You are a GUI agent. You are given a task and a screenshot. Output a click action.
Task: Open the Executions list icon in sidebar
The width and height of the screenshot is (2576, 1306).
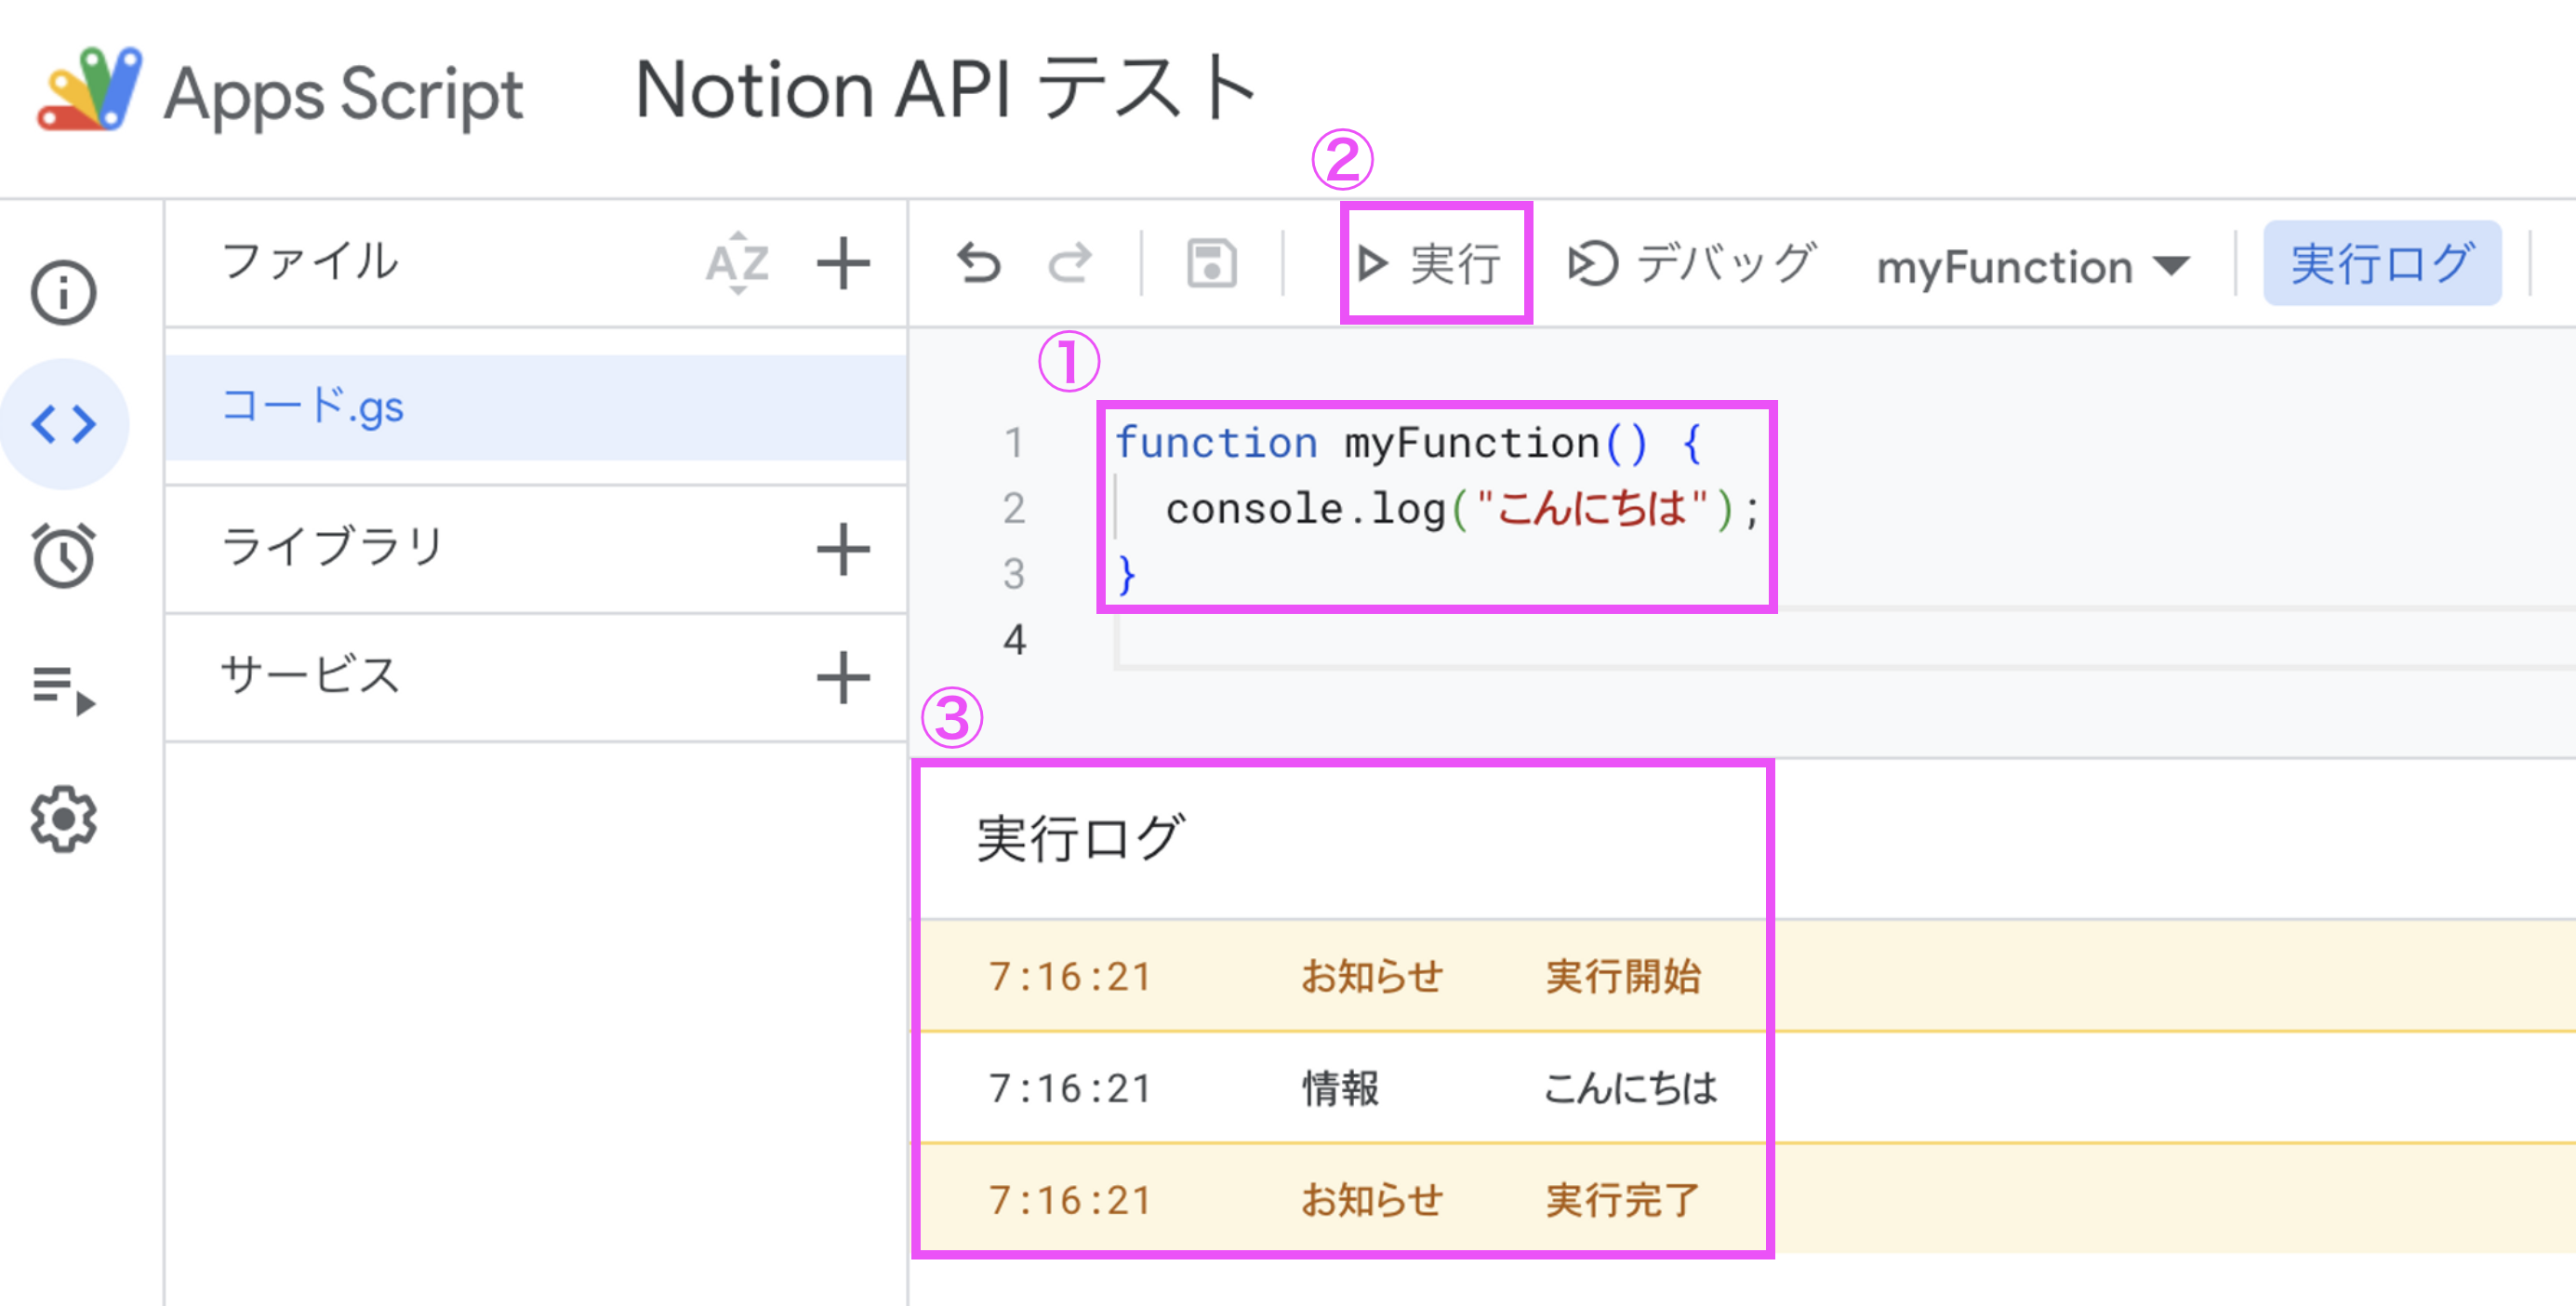click(64, 689)
